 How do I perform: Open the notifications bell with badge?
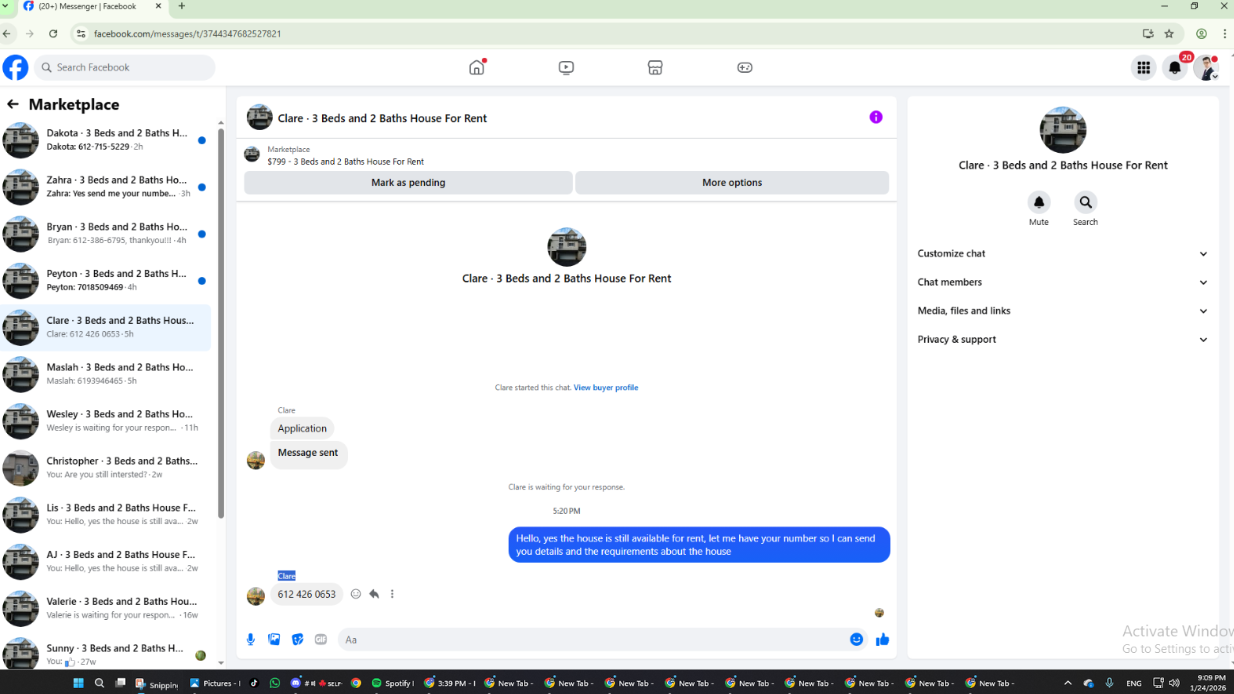click(x=1176, y=68)
